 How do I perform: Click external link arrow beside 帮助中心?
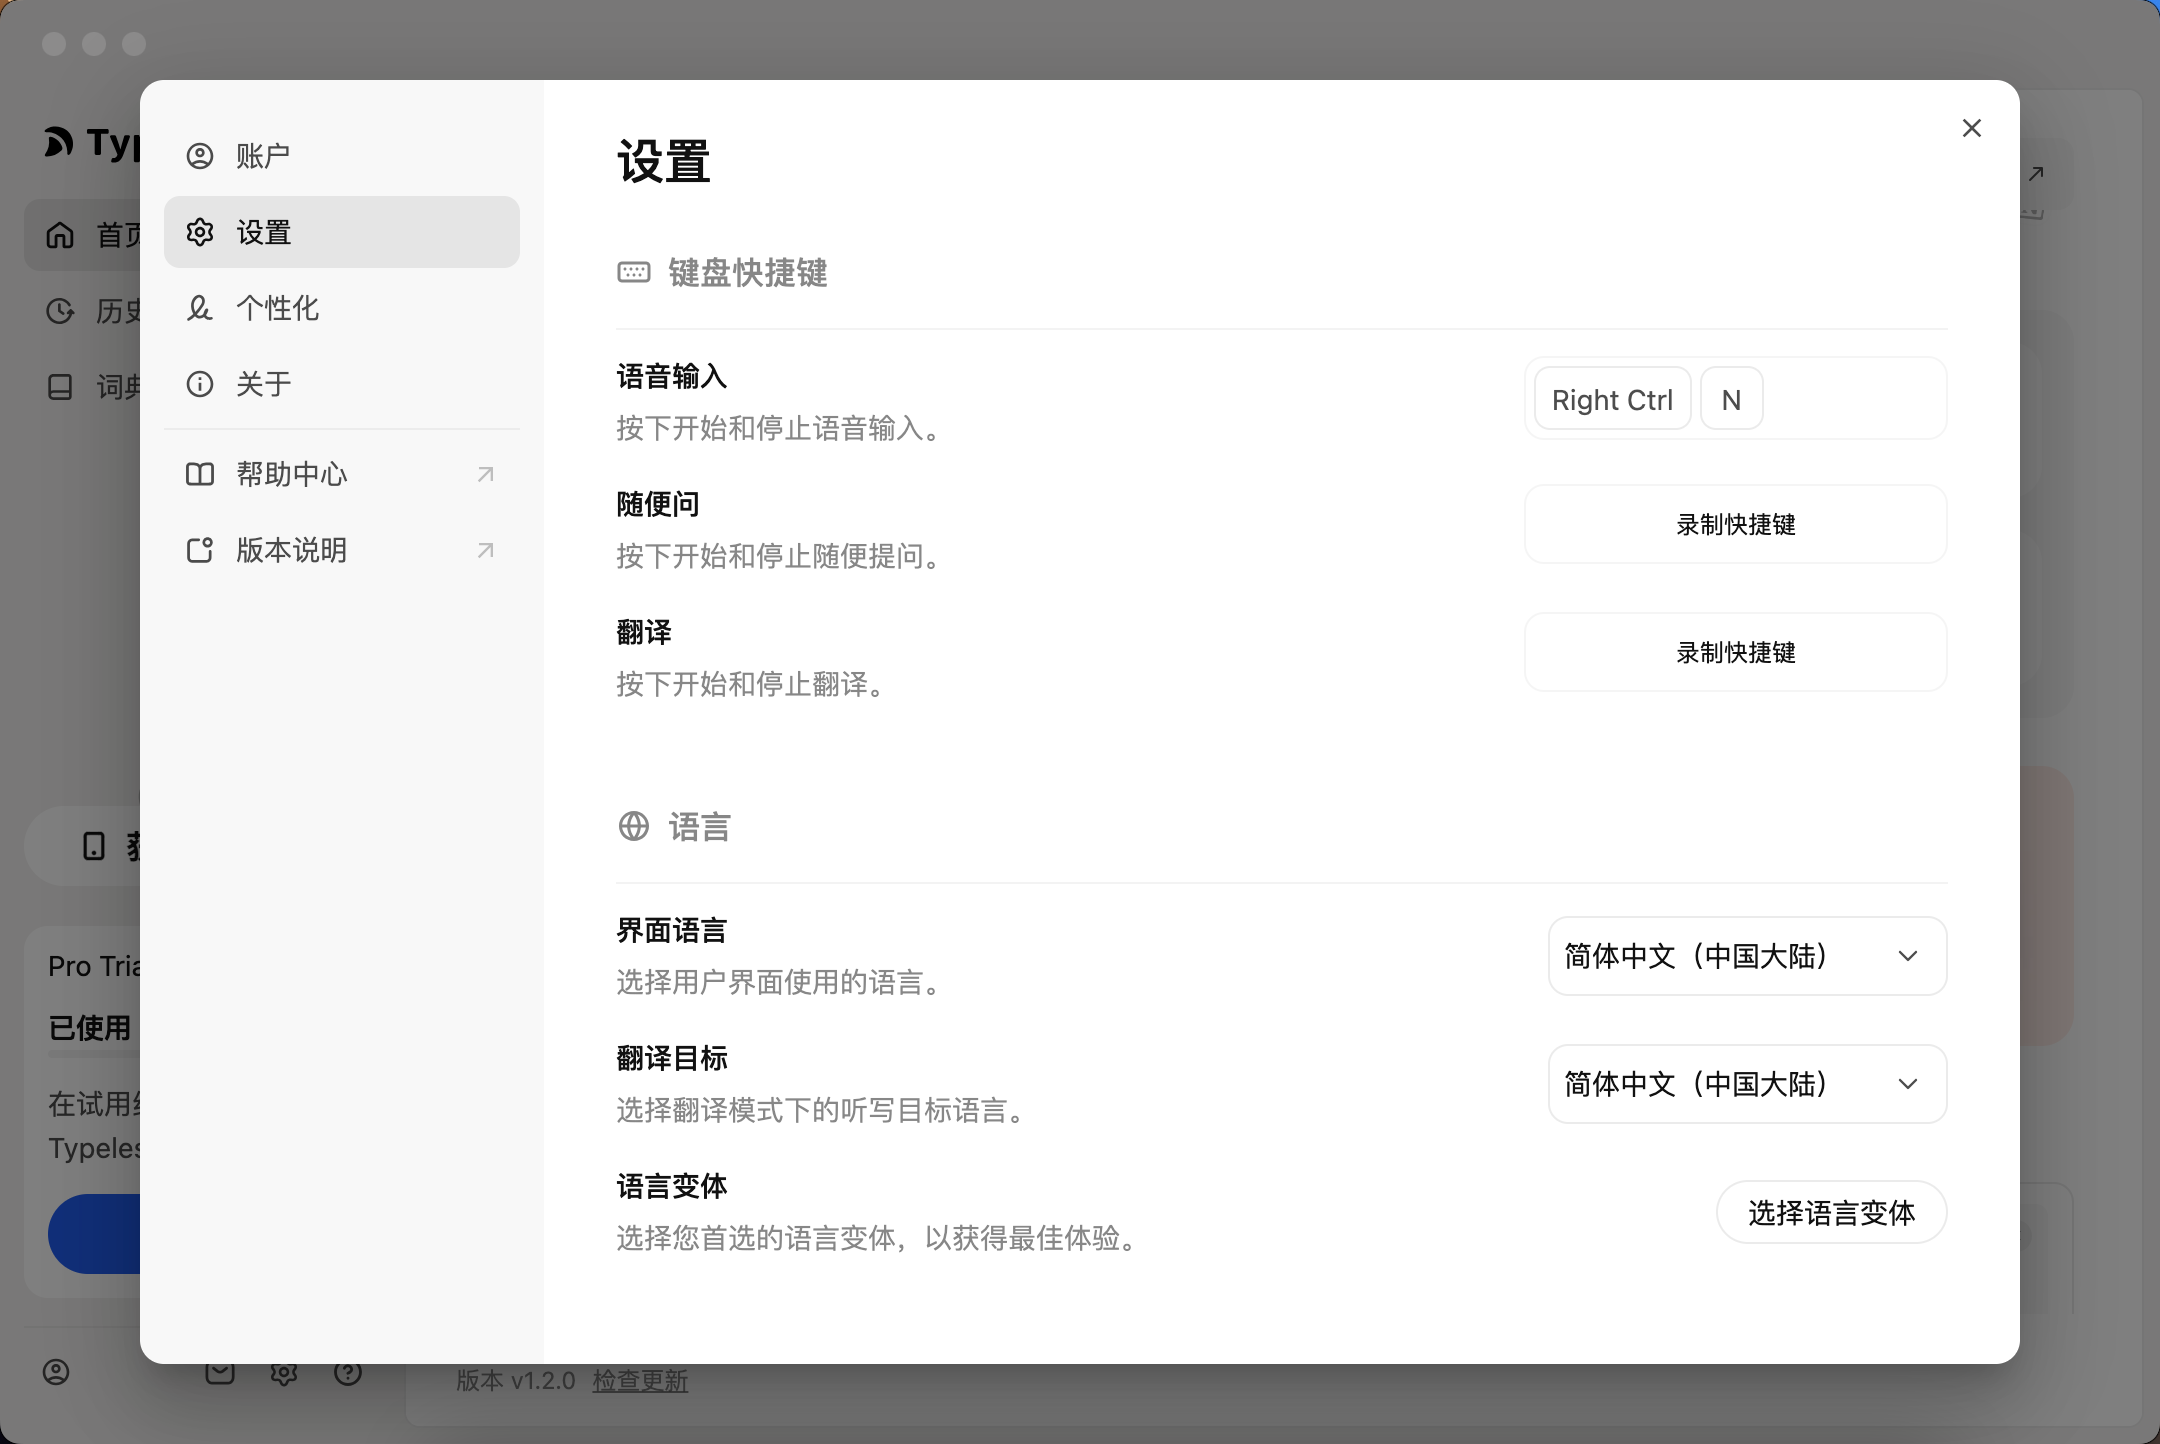click(x=486, y=474)
